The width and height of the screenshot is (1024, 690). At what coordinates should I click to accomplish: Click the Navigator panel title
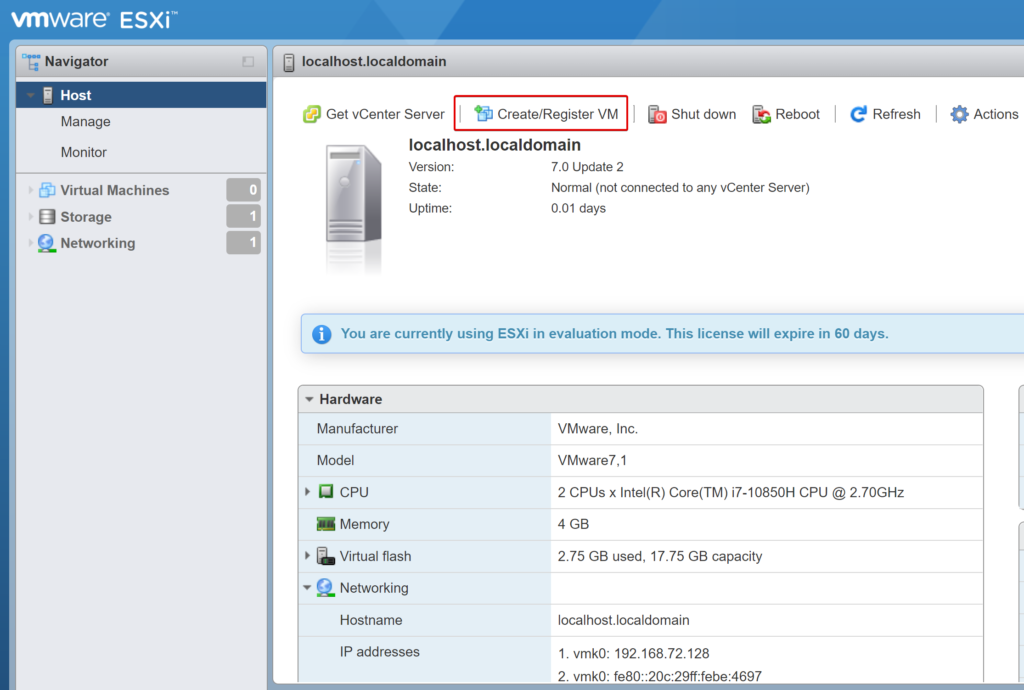[x=76, y=61]
